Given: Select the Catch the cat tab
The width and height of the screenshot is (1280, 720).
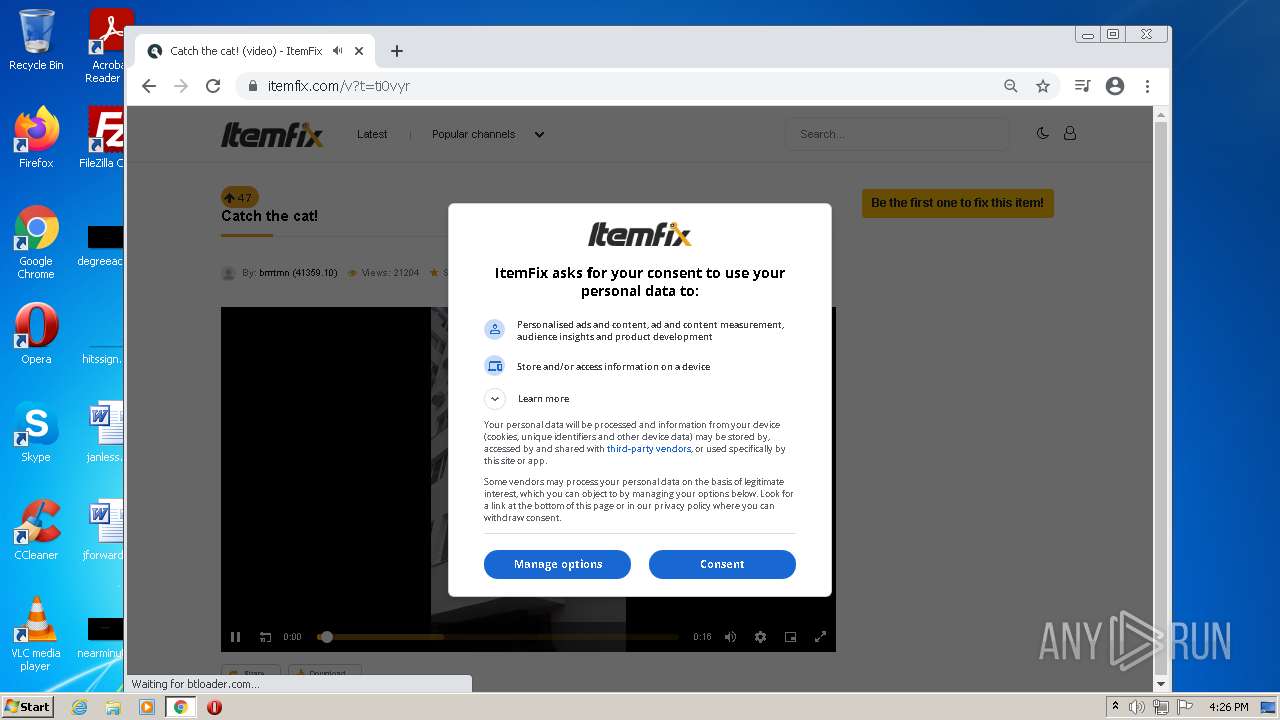Looking at the screenshot, I should (x=255, y=51).
